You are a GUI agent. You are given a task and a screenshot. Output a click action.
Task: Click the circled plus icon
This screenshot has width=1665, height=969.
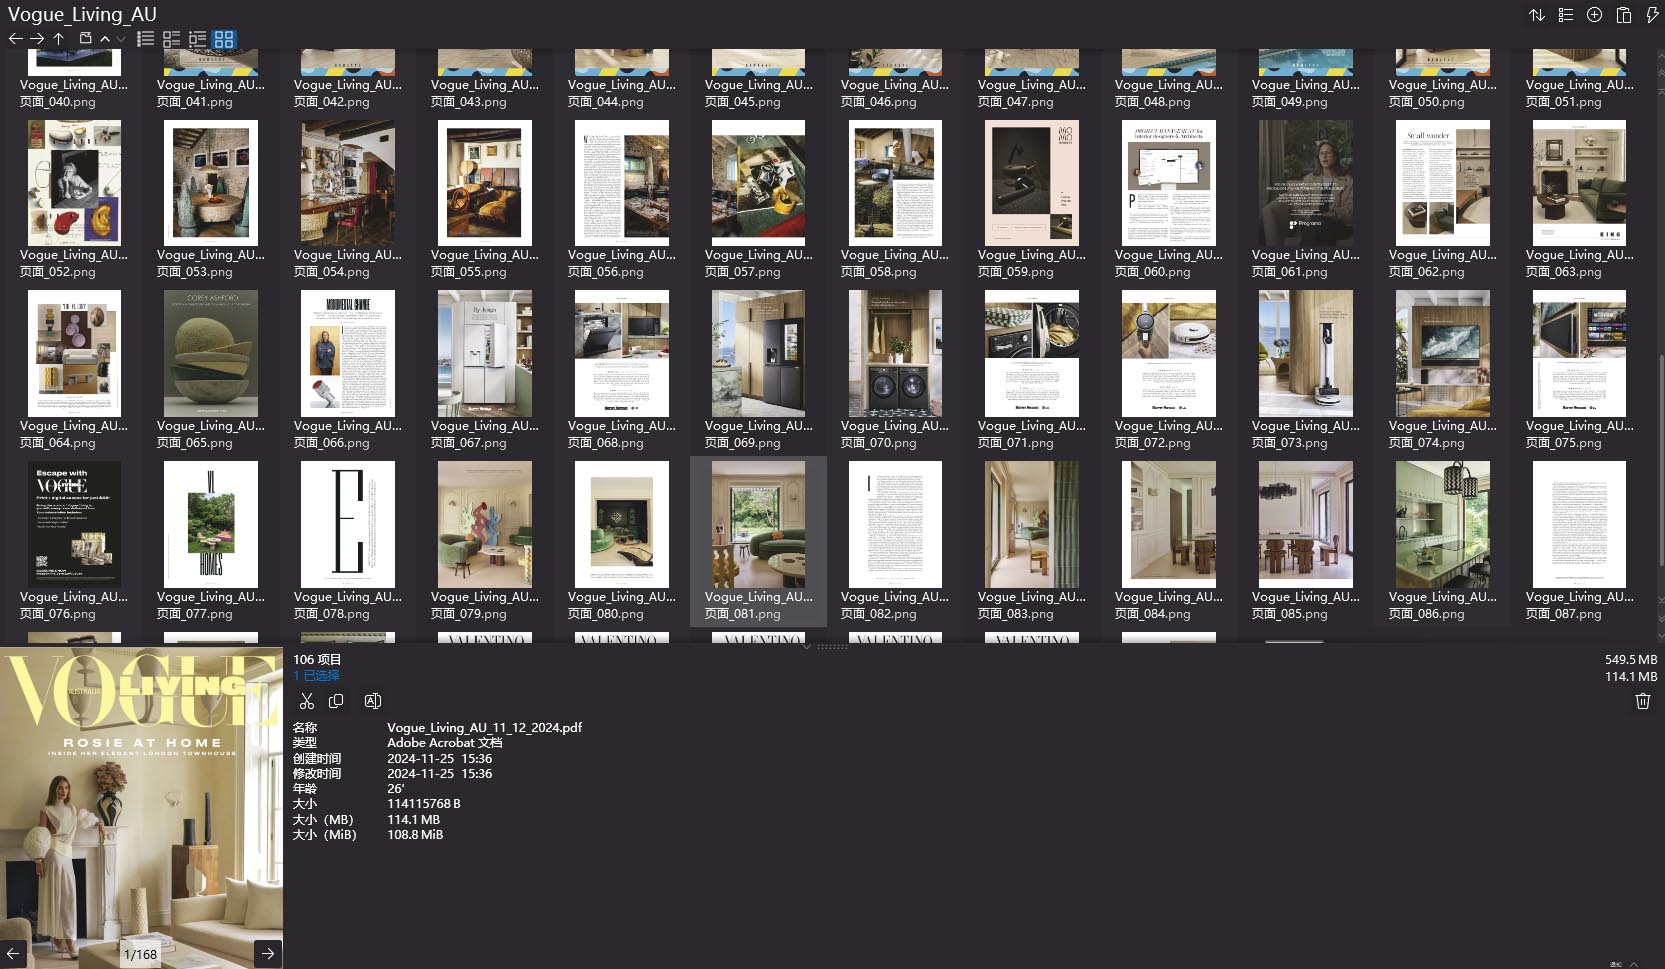[x=1595, y=15]
